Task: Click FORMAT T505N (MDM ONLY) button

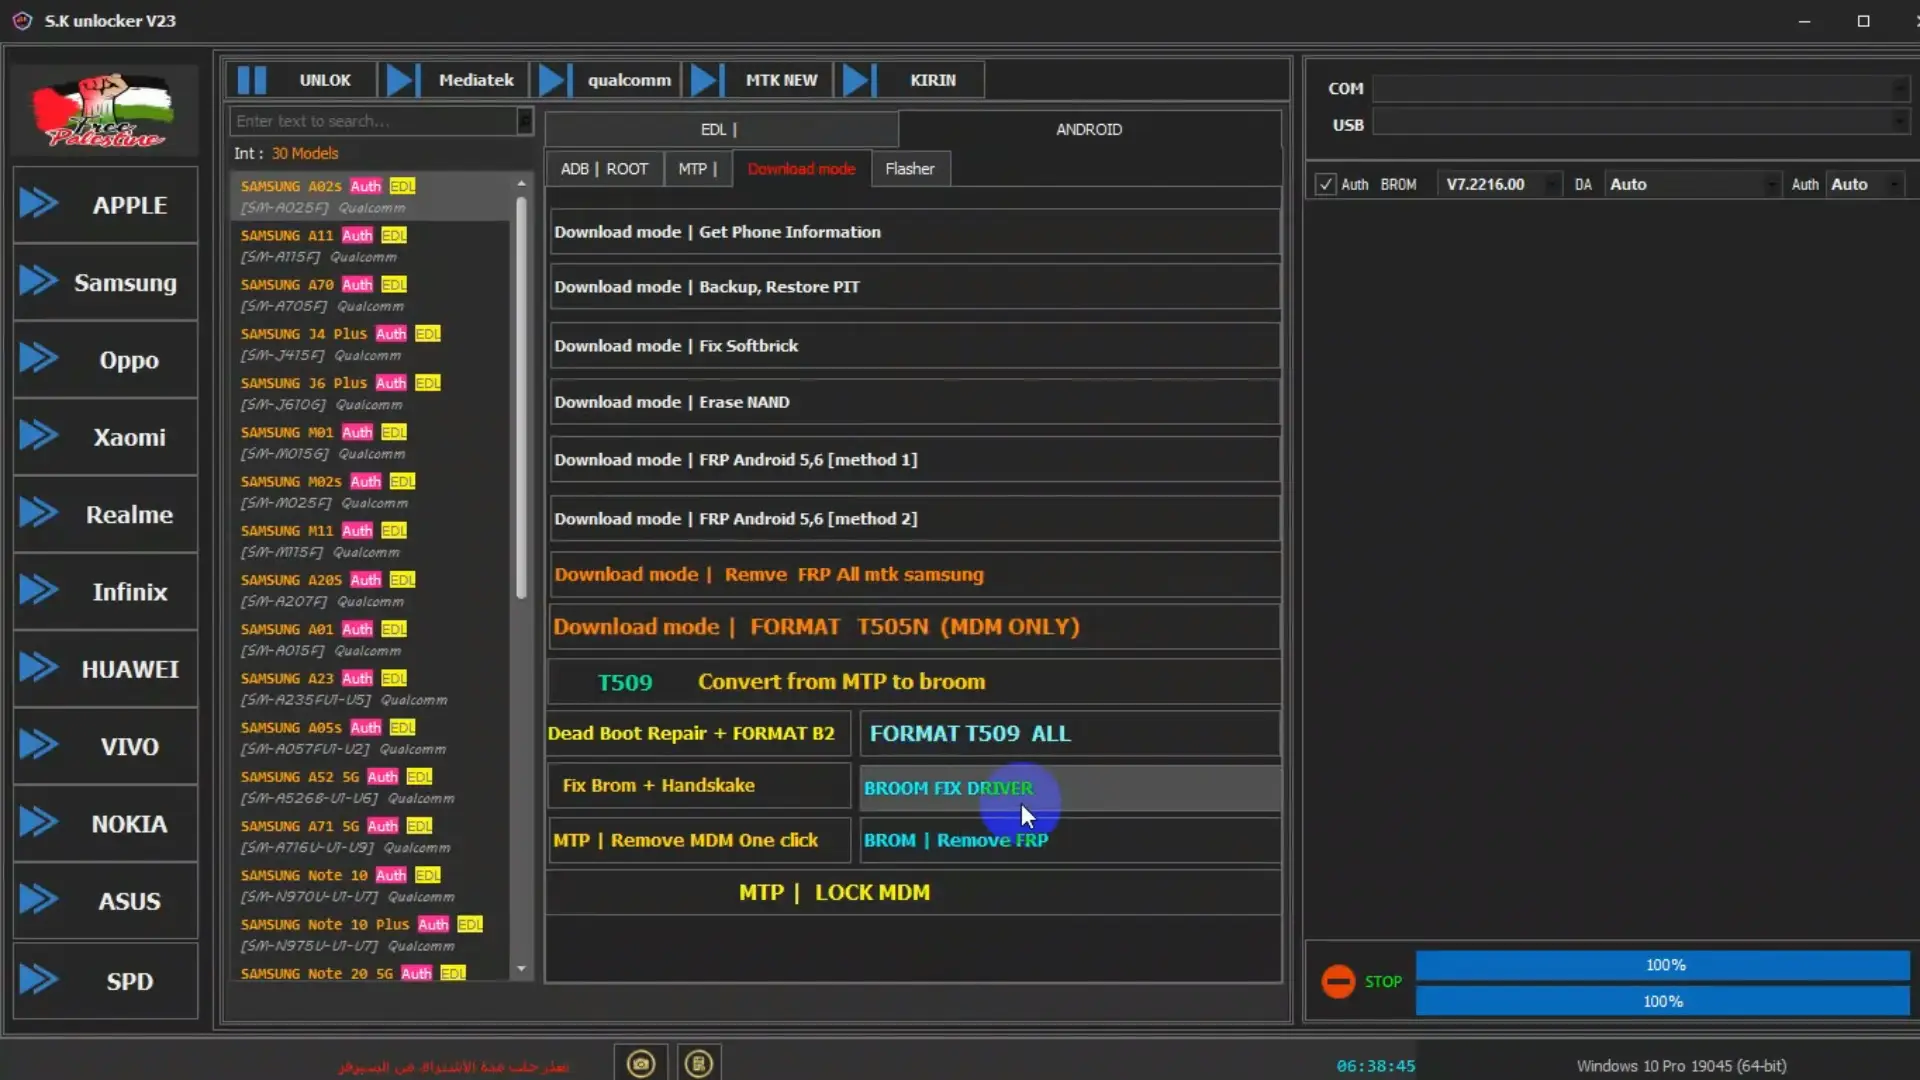Action: 914,627
